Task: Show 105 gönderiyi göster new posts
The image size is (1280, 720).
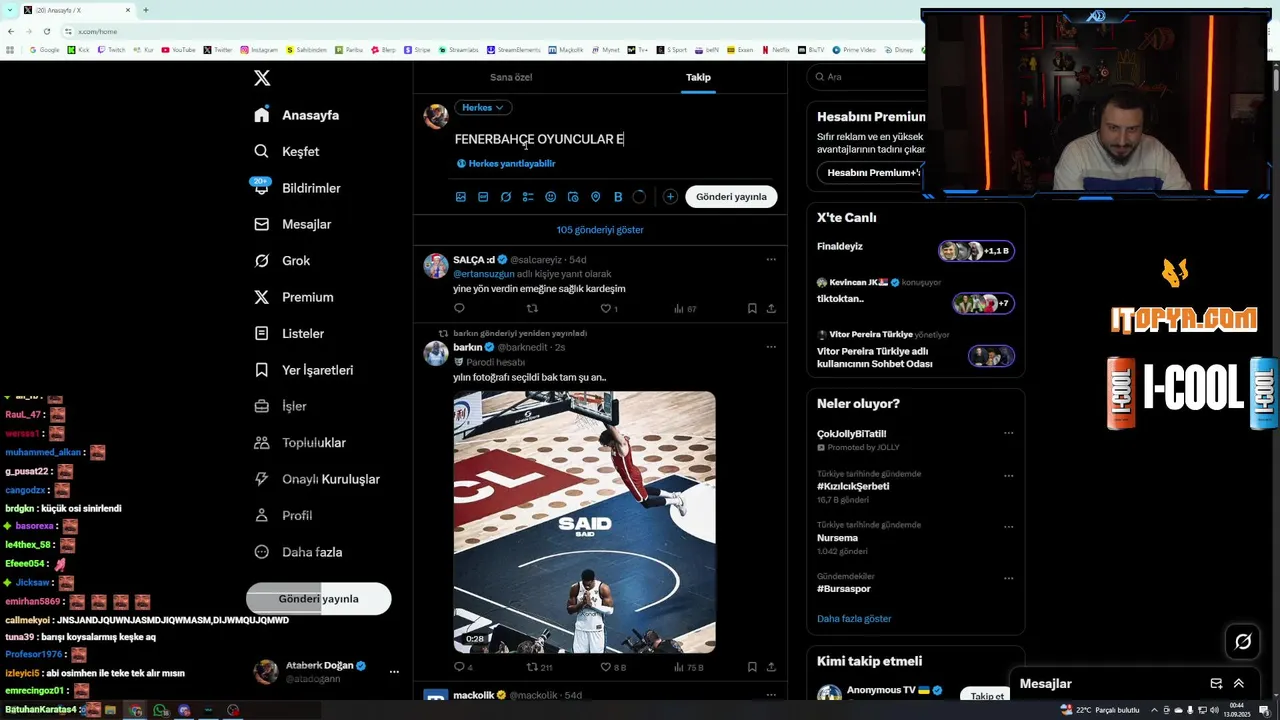Action: (x=600, y=230)
